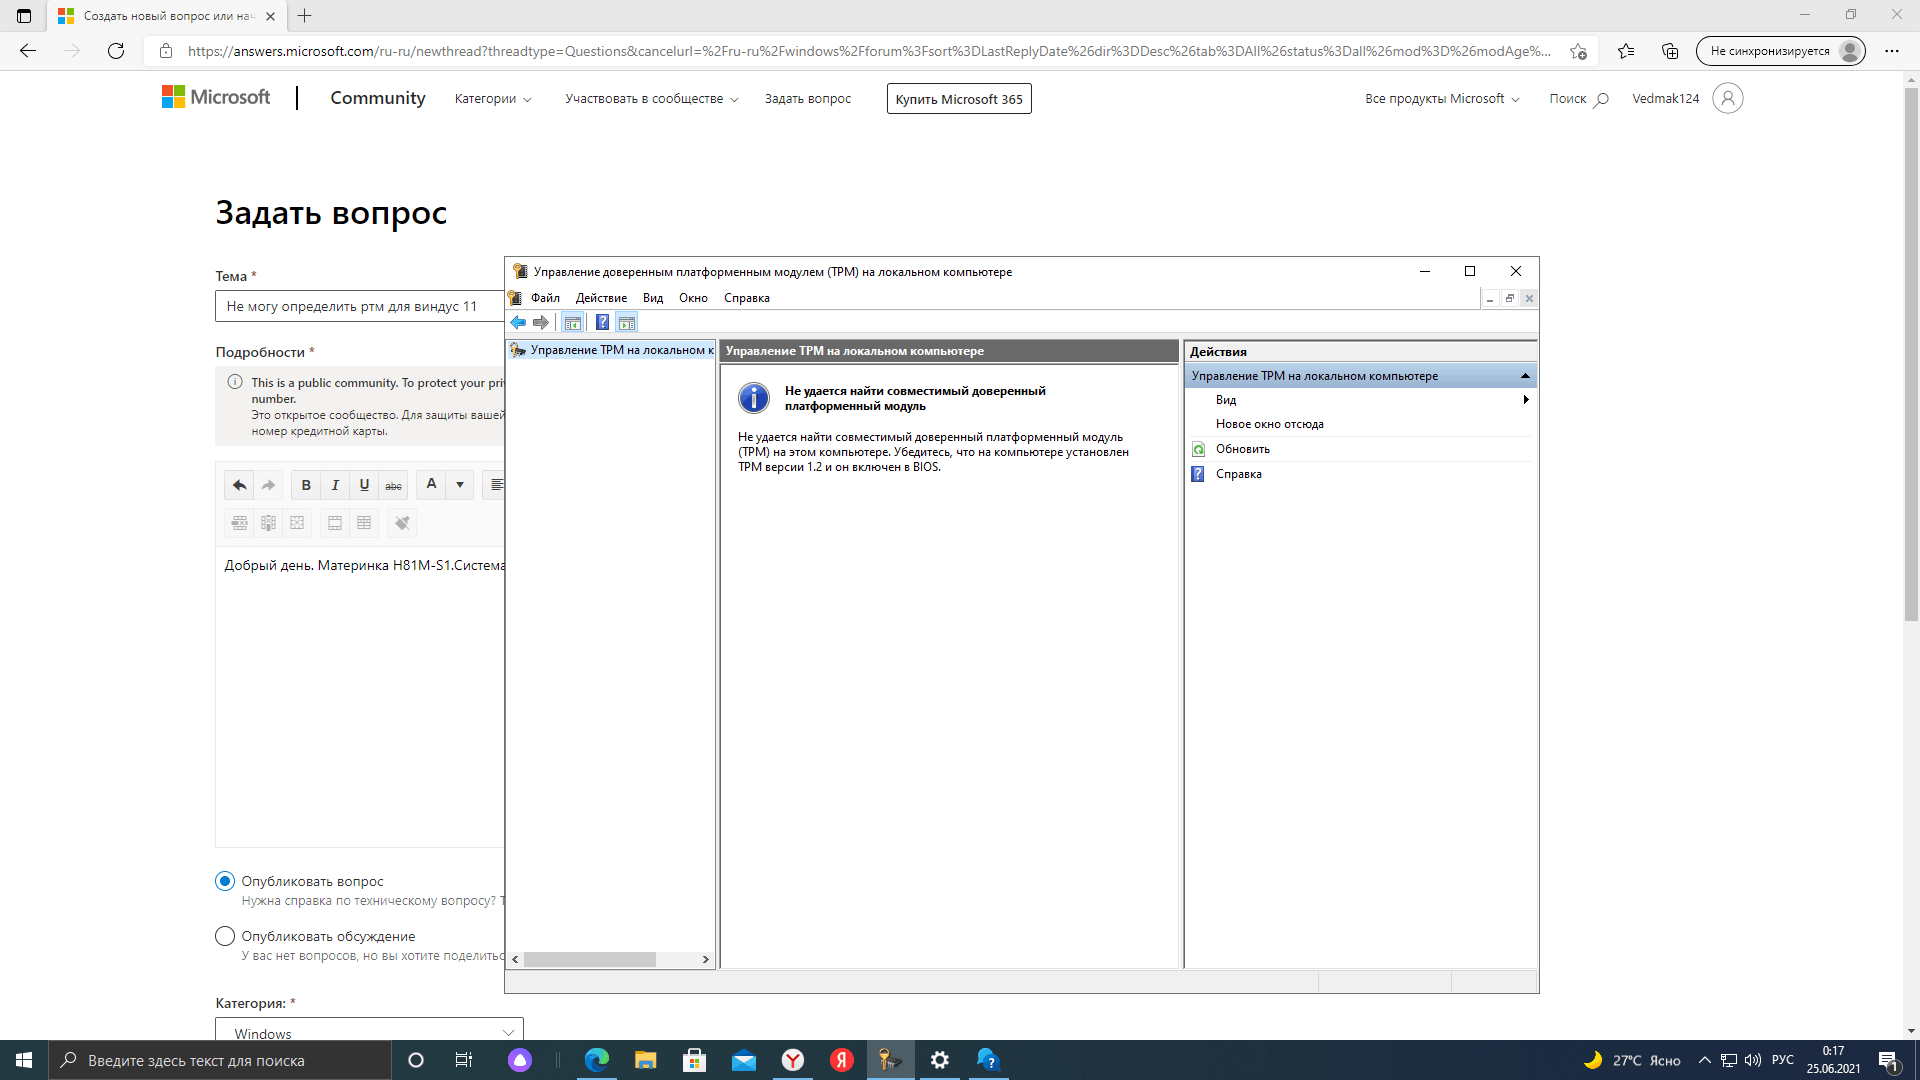
Task: Open Get Help app on taskbar
Action: pos(989,1060)
